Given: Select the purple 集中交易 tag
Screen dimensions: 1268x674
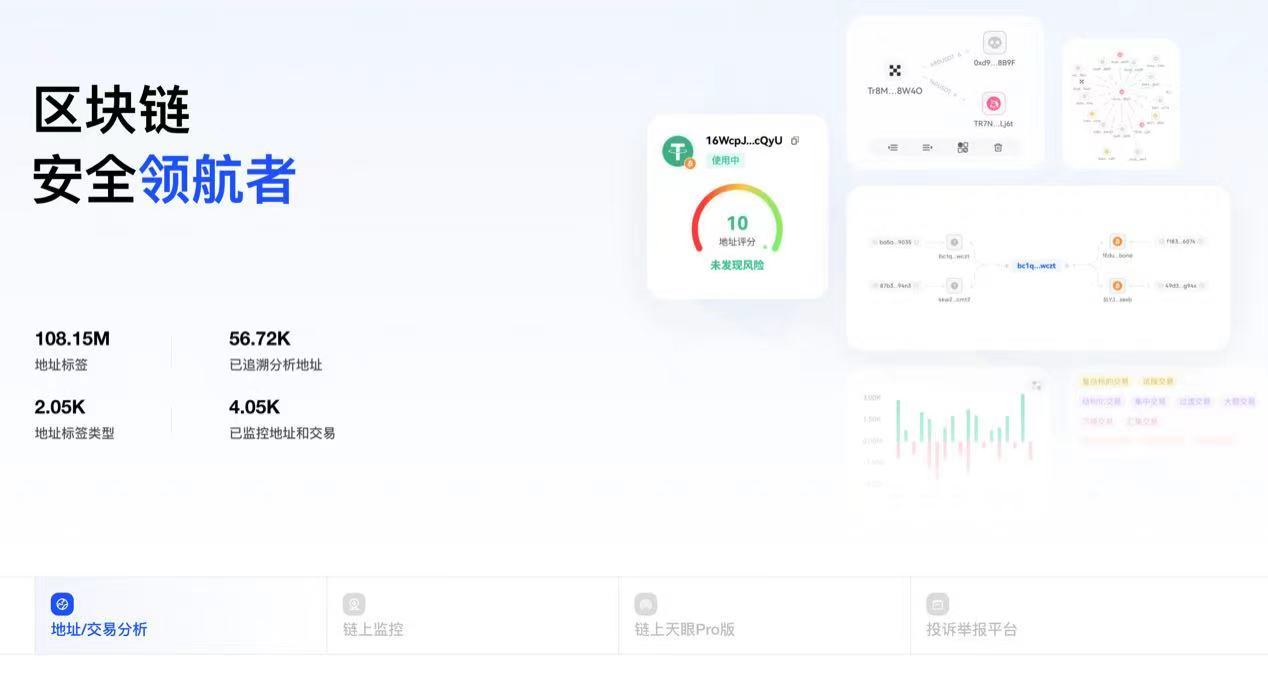Looking at the screenshot, I should coord(1150,401).
